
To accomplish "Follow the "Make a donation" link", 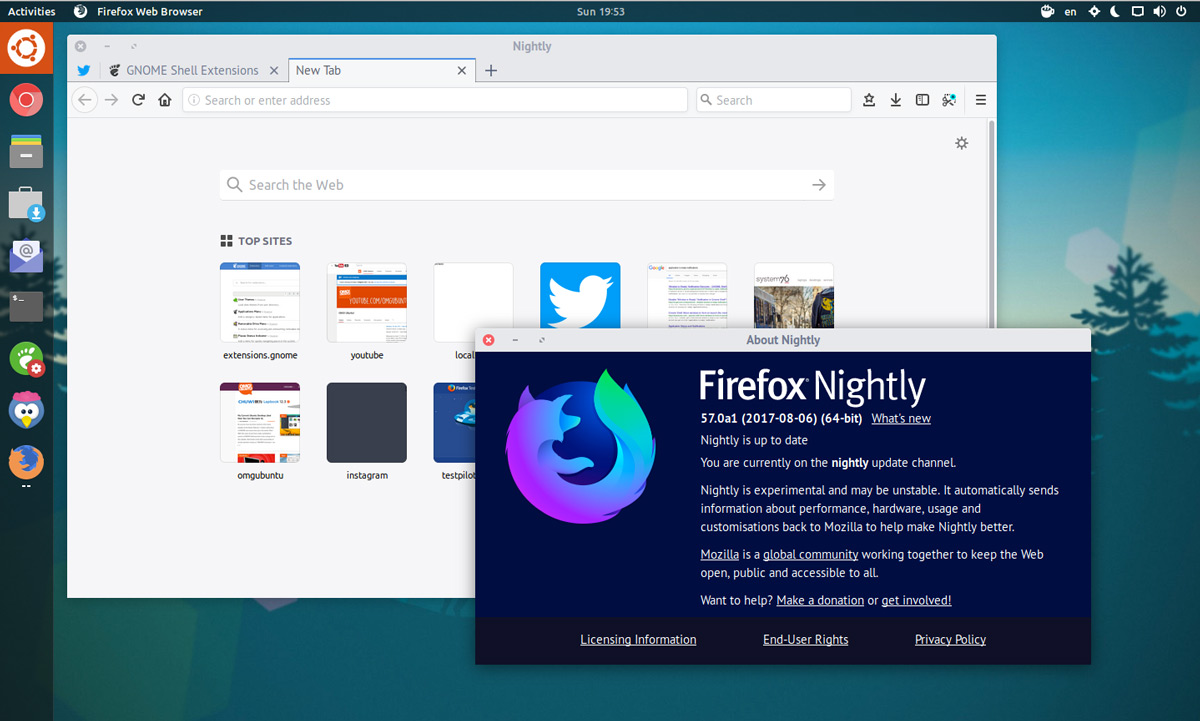I will tap(820, 600).
